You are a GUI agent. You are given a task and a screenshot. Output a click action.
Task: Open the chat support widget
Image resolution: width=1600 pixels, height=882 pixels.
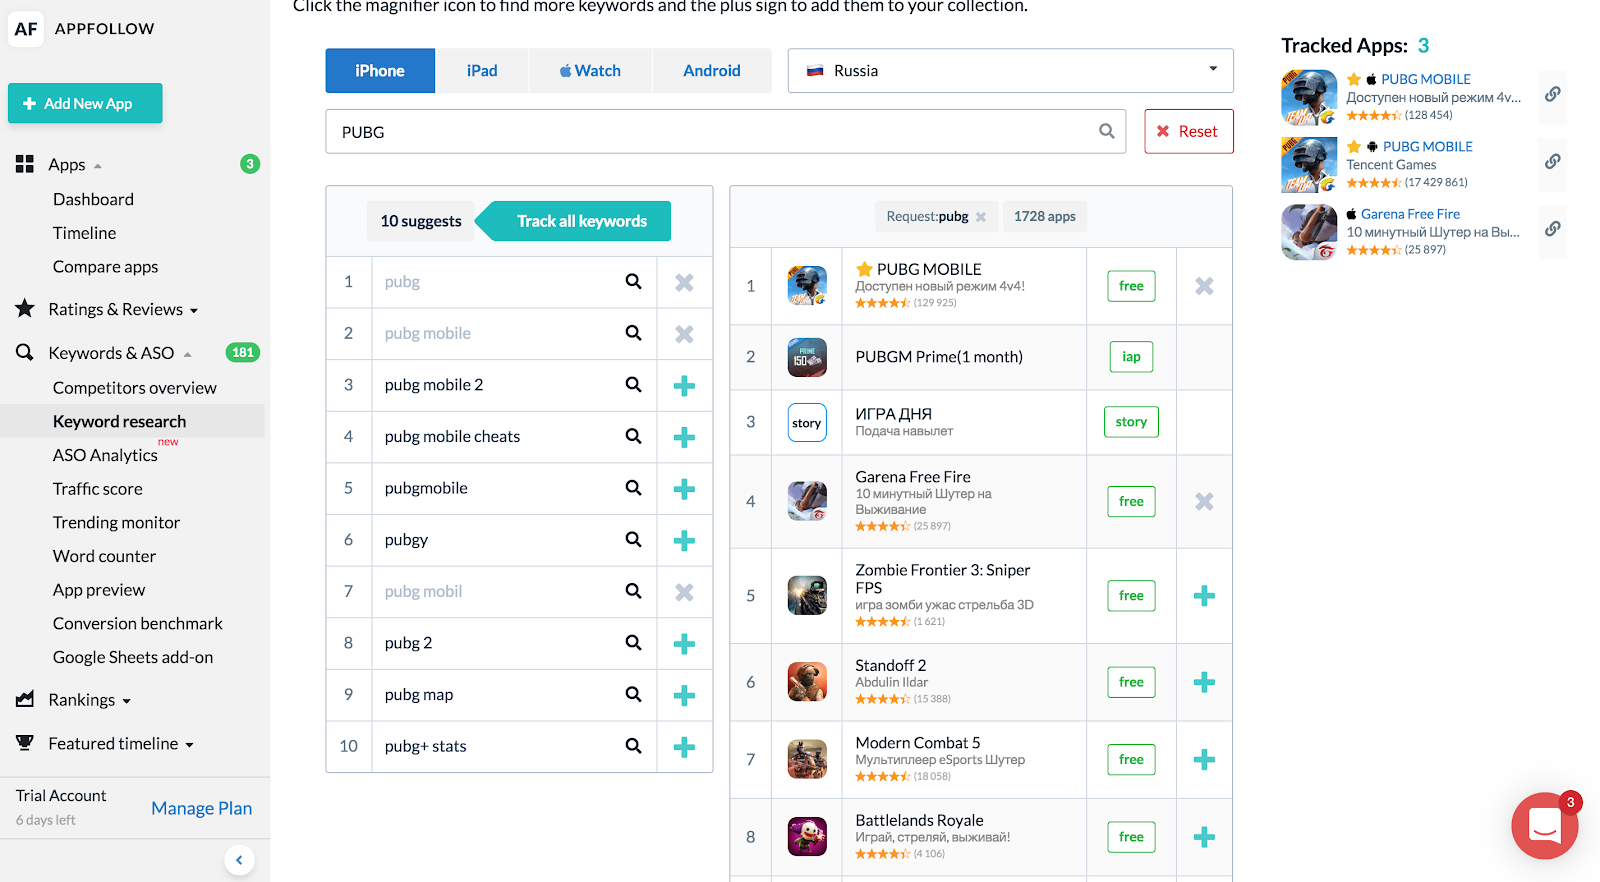click(x=1544, y=825)
